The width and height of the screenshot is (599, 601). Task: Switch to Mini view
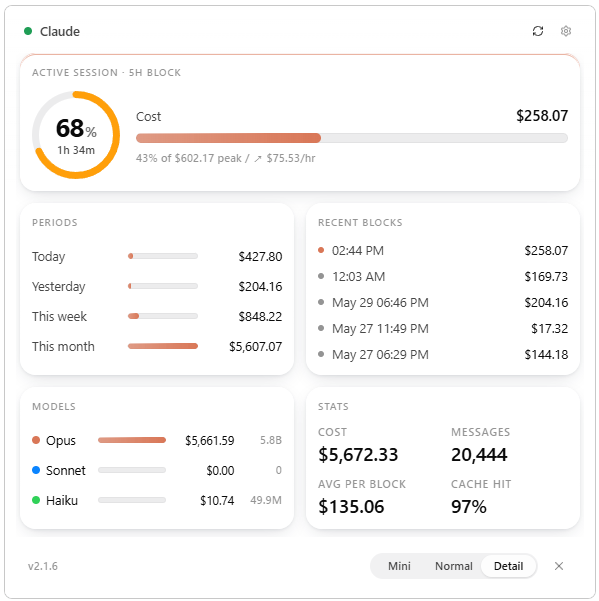click(x=399, y=566)
